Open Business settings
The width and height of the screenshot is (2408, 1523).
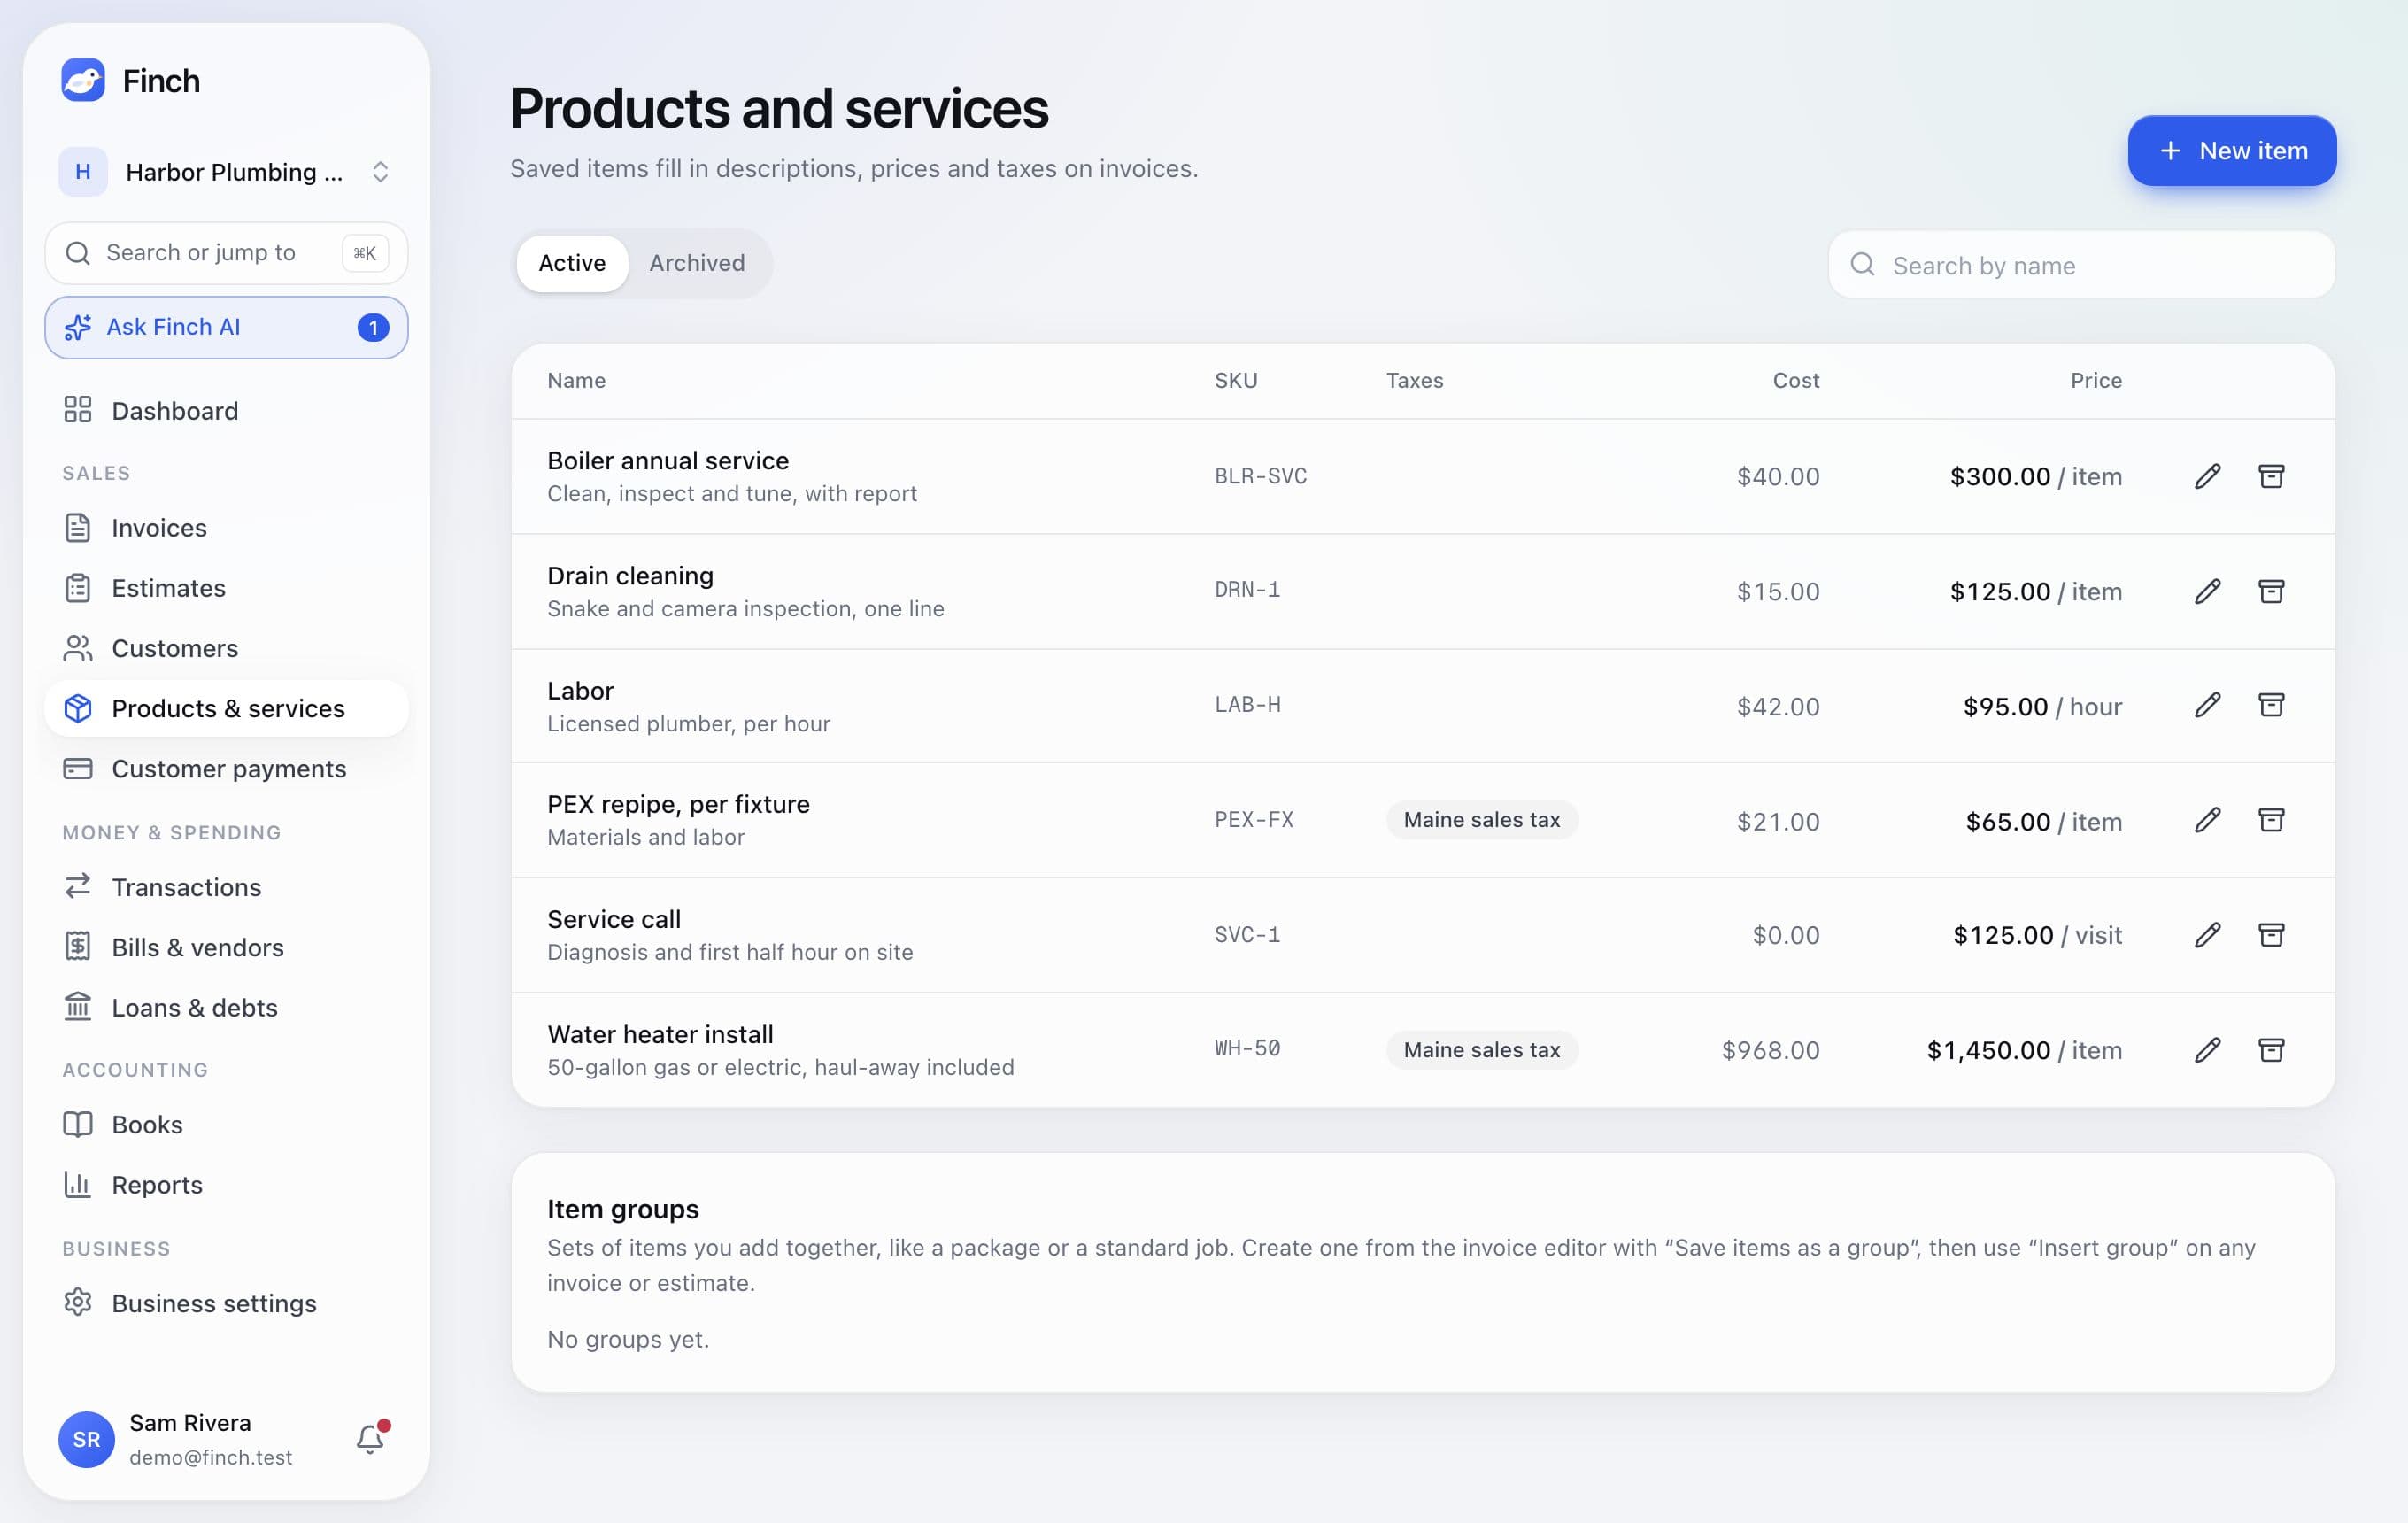pos(226,1304)
